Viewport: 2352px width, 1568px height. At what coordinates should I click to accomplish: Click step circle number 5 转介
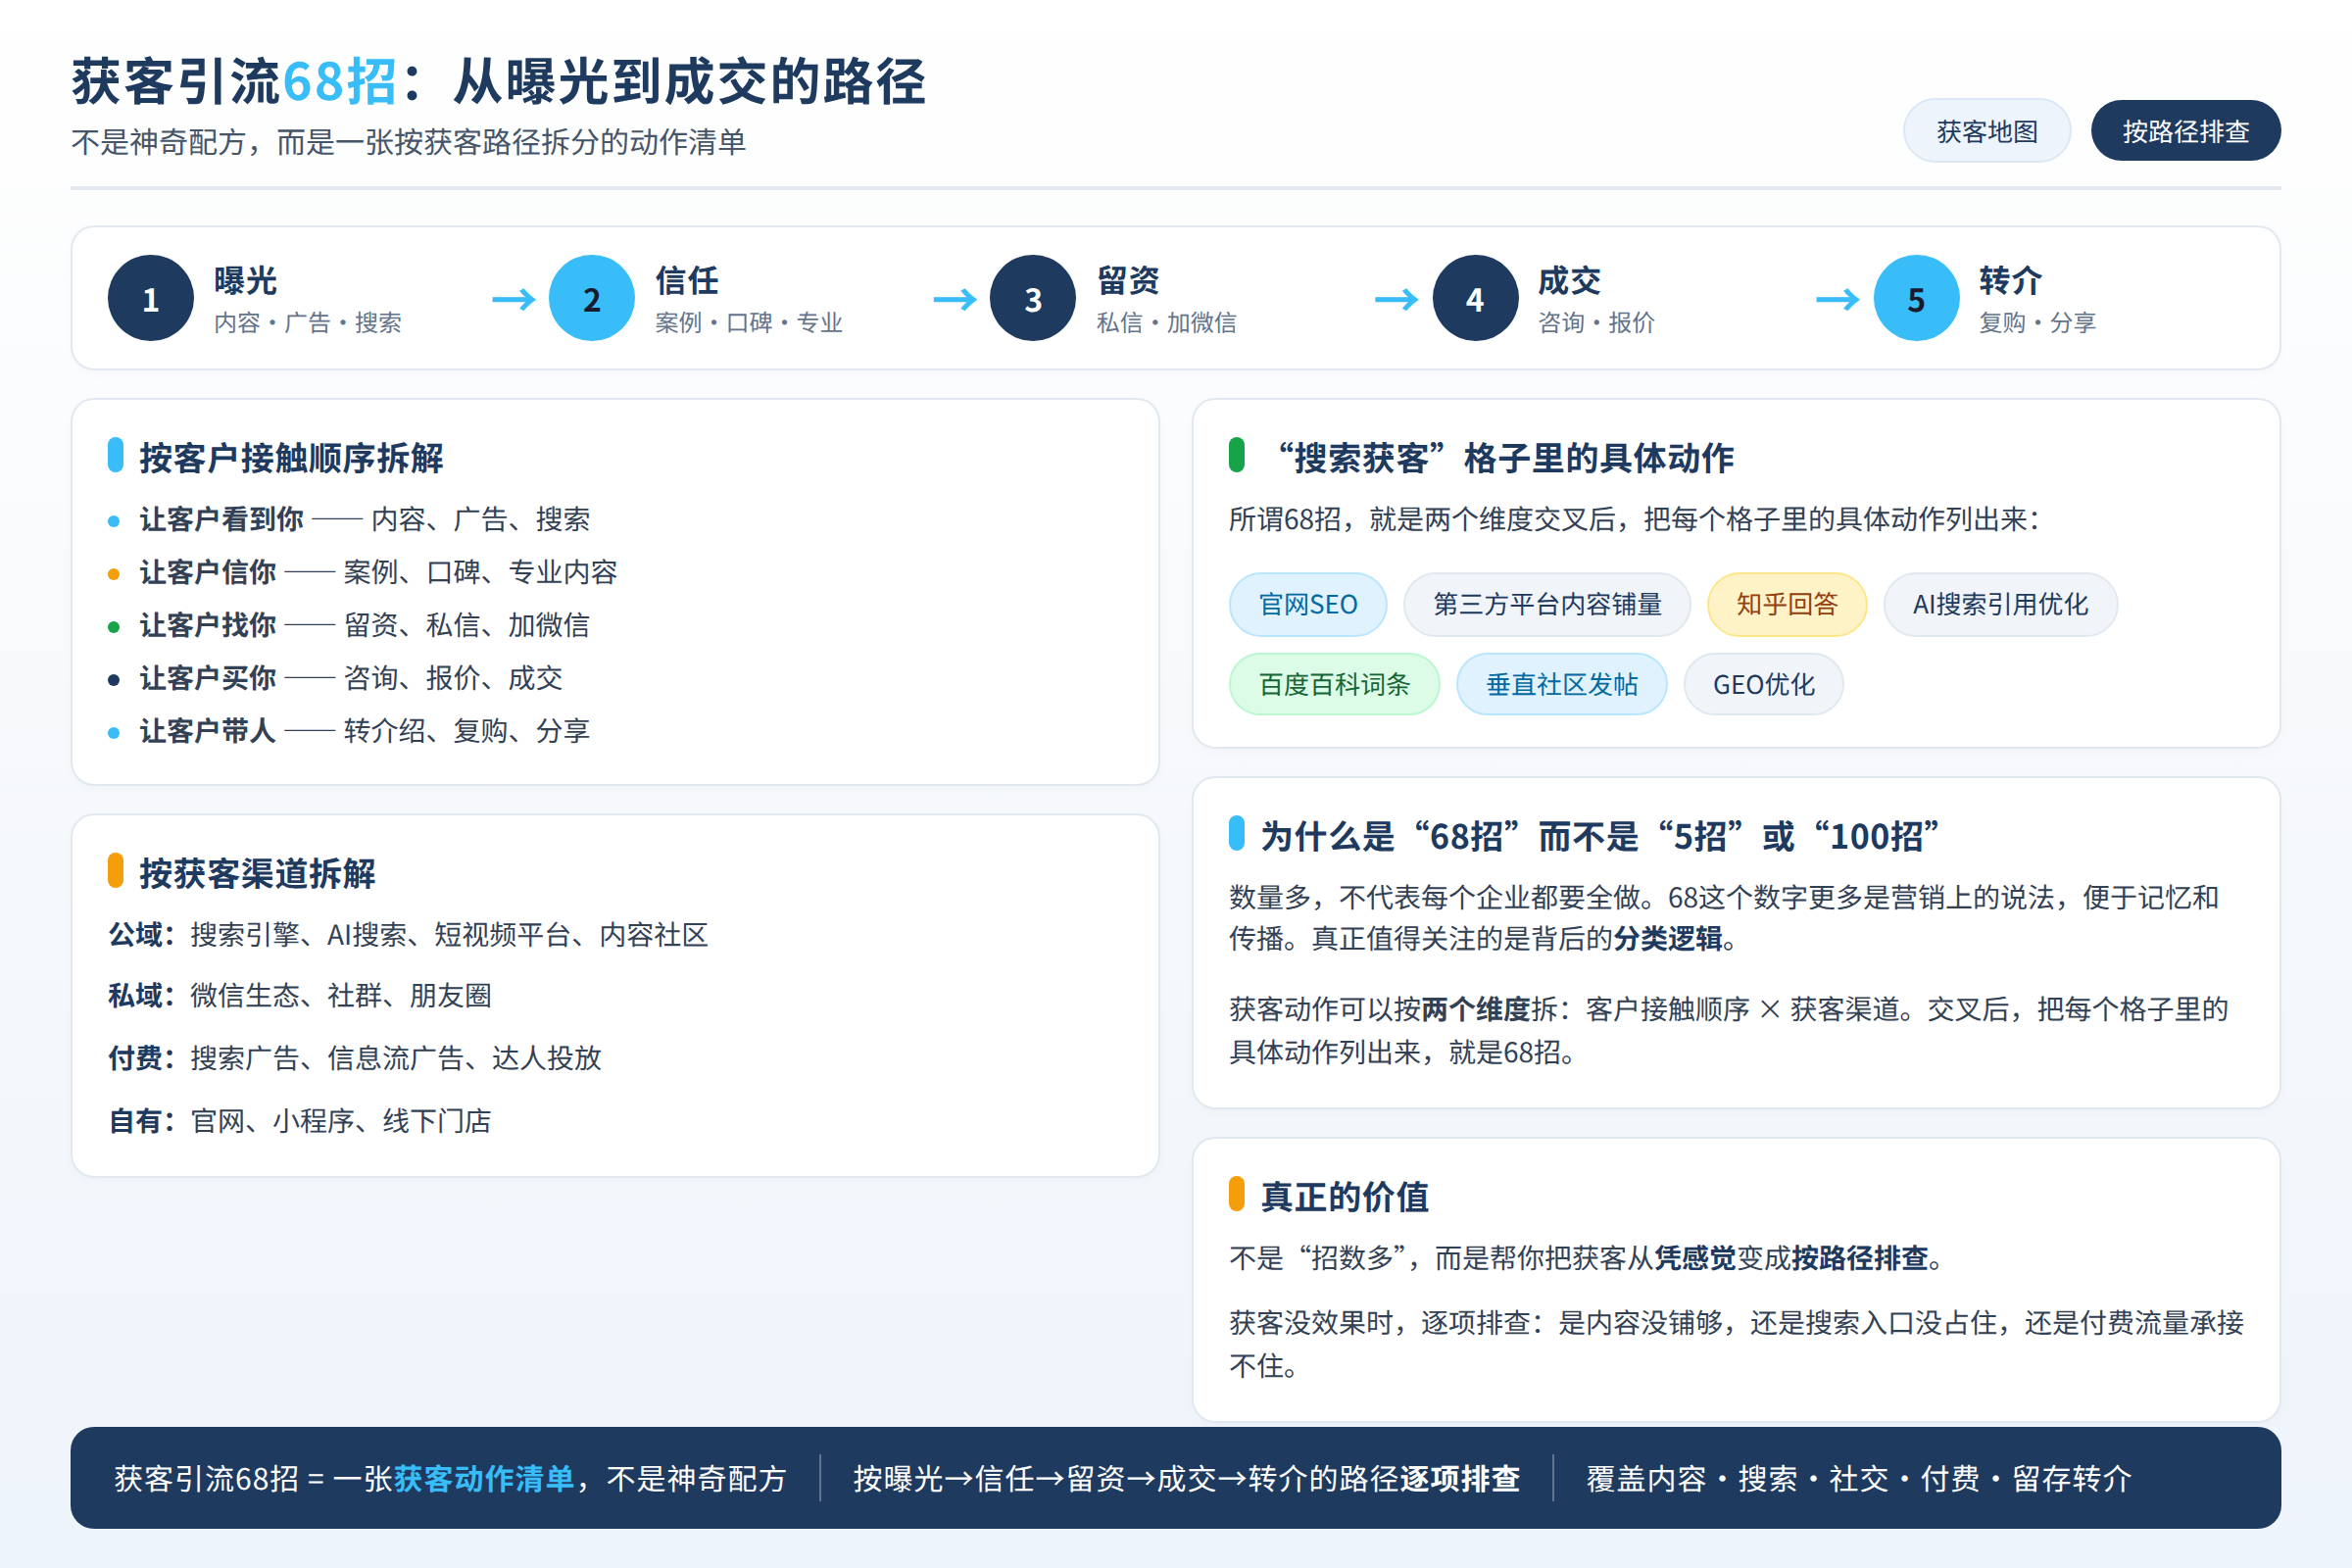pyautogui.click(x=1916, y=298)
